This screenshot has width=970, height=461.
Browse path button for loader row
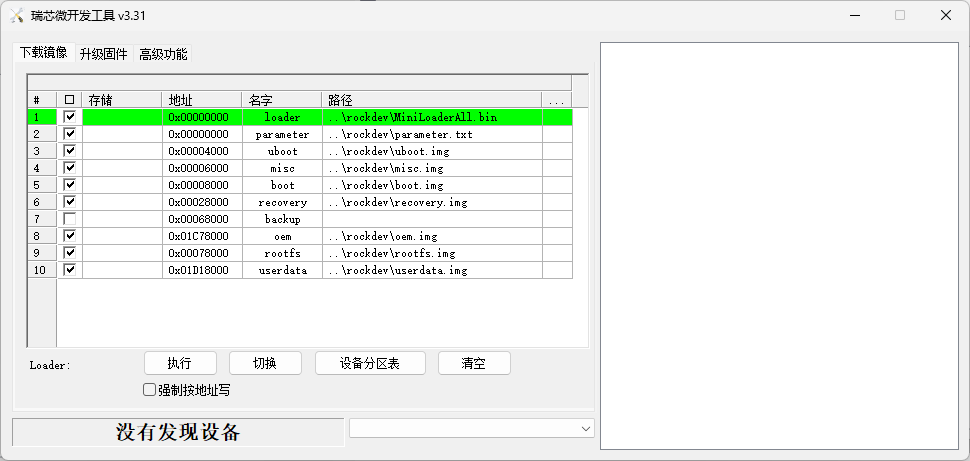tap(557, 117)
